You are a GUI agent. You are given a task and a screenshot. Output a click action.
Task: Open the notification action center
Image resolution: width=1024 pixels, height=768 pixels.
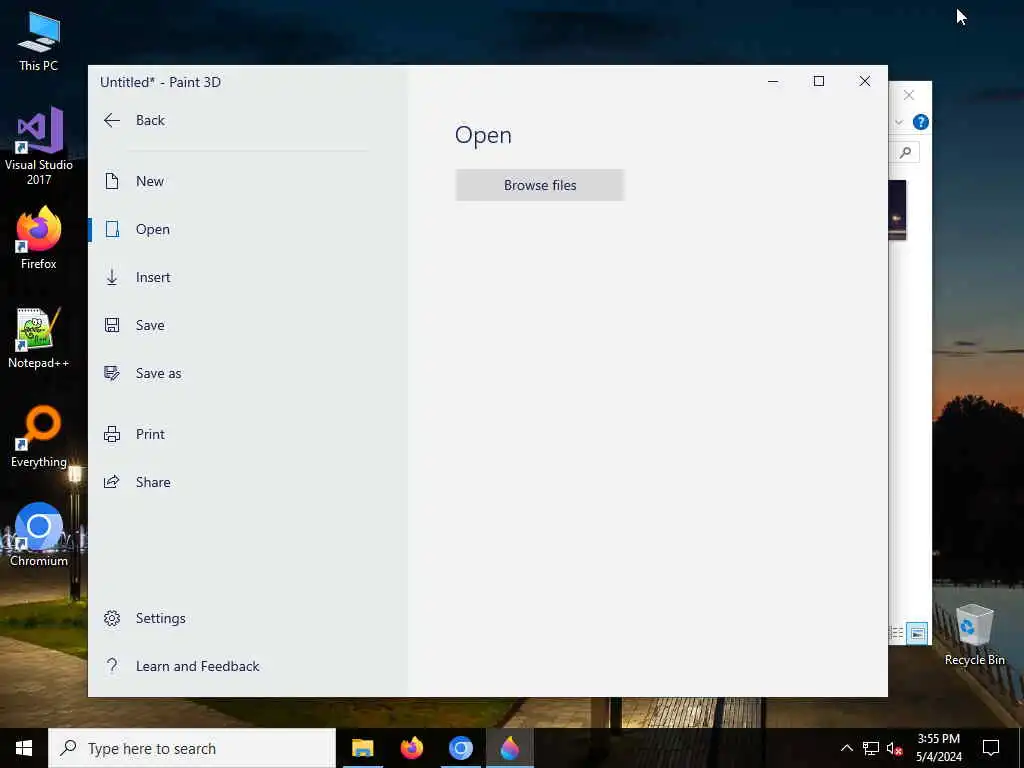pyautogui.click(x=991, y=748)
